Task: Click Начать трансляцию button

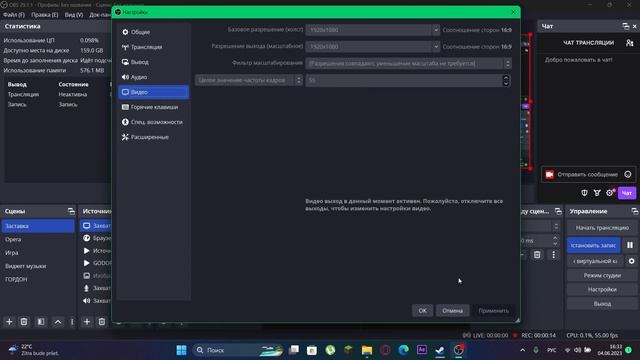Action: [x=602, y=228]
